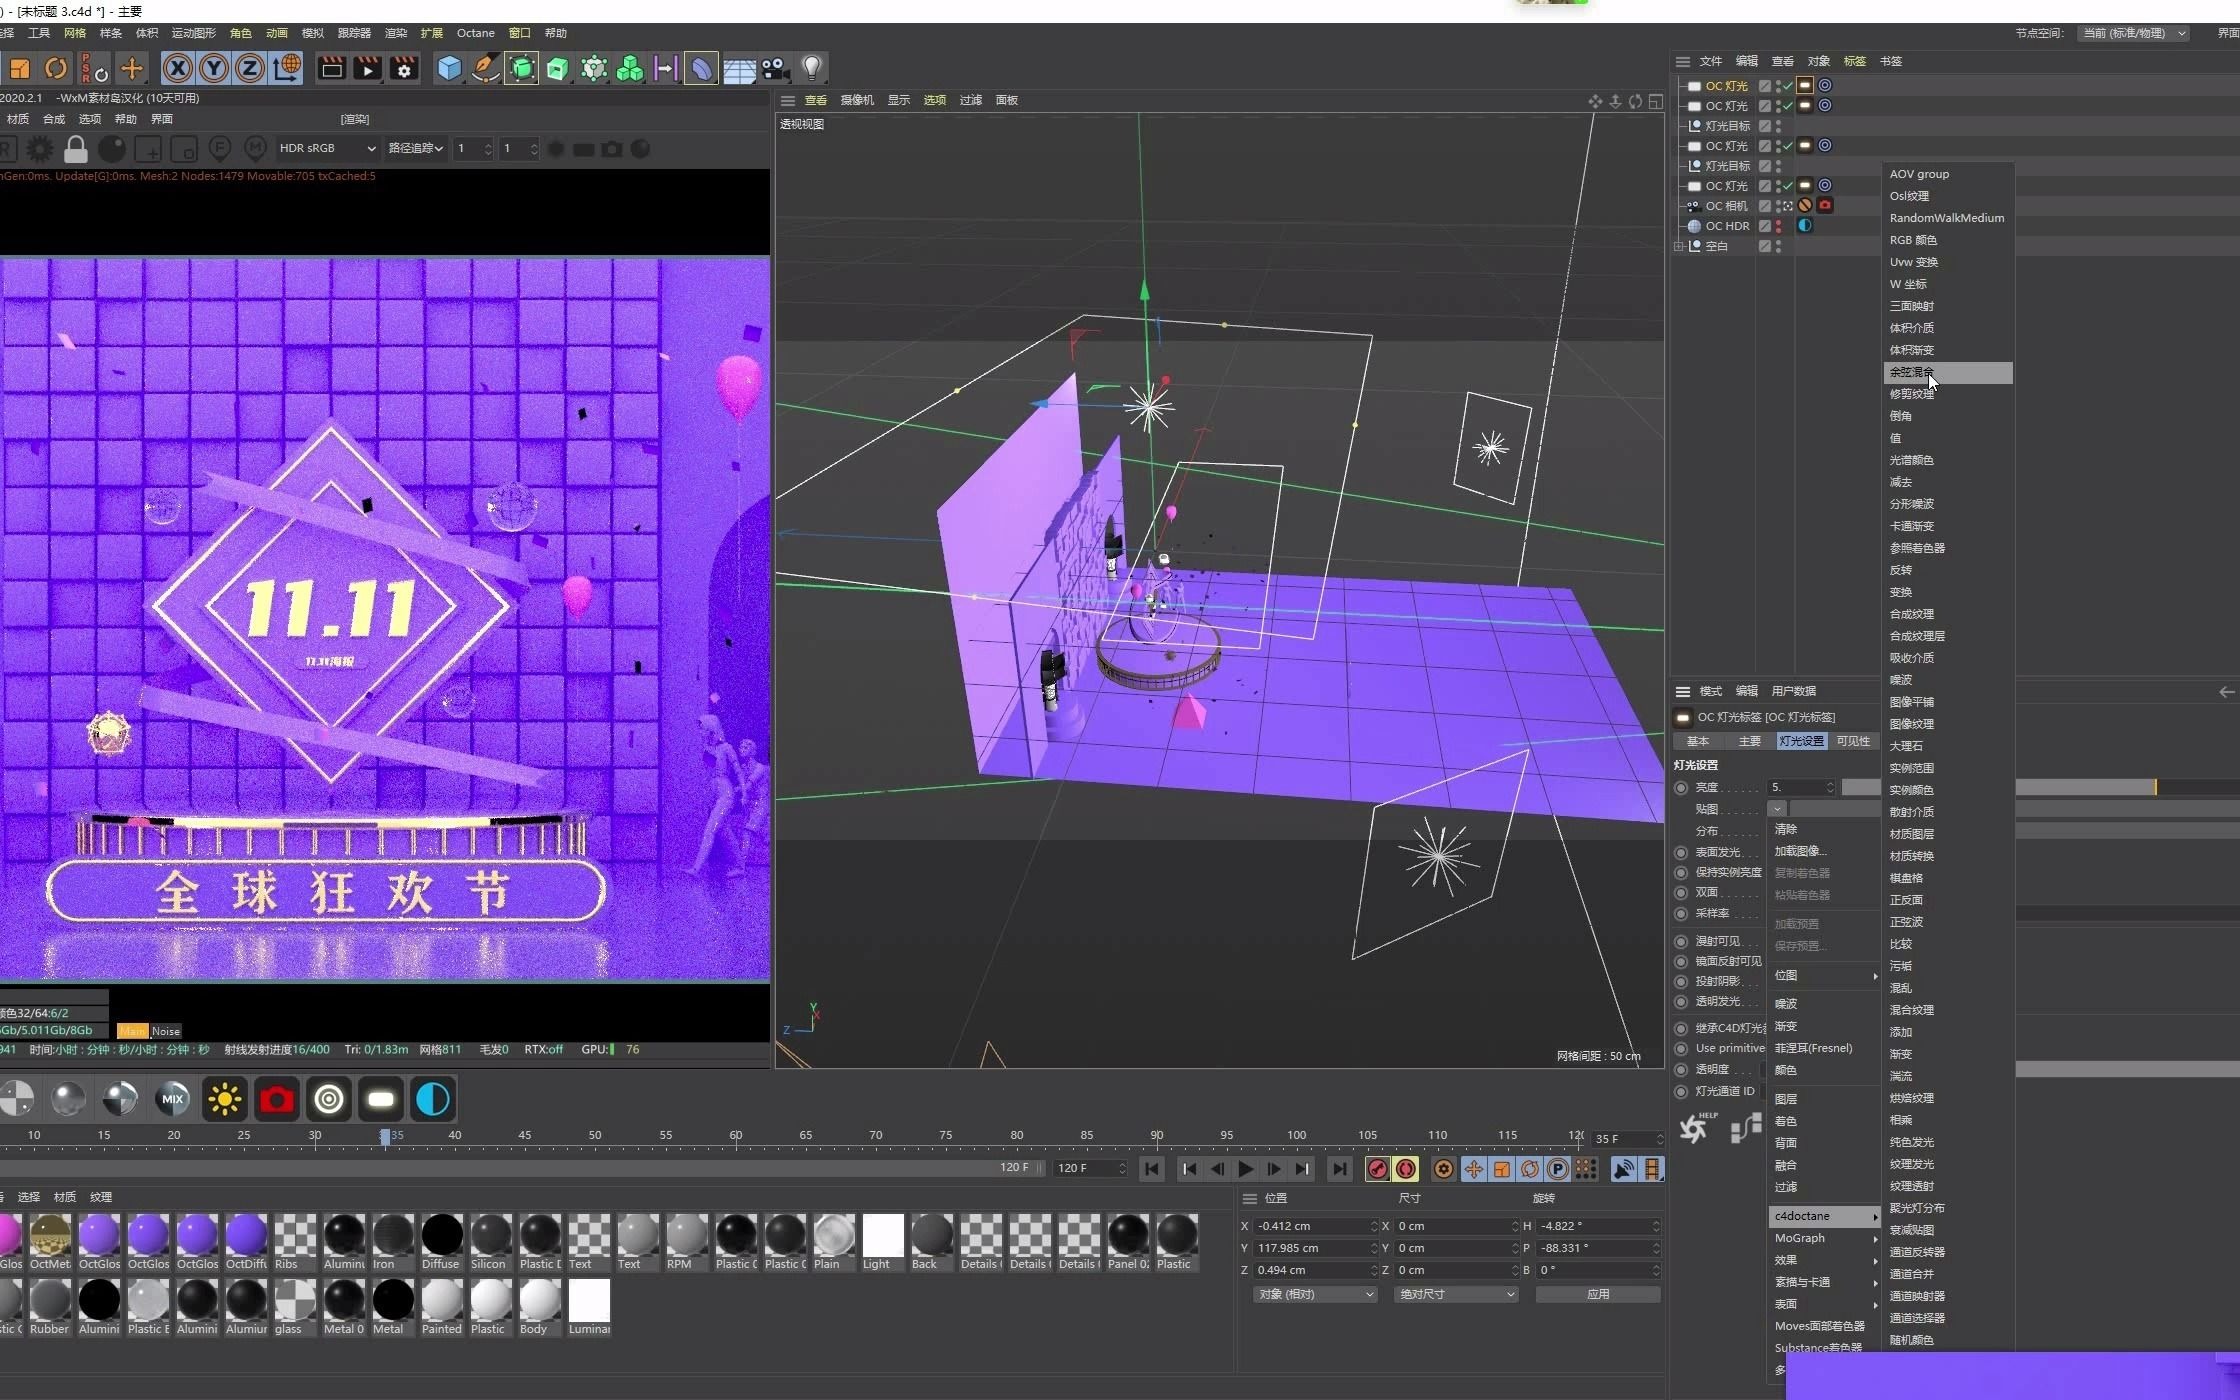Click frame 35 marker on timeline
Screen dimensions: 2240x1400
coord(386,1137)
